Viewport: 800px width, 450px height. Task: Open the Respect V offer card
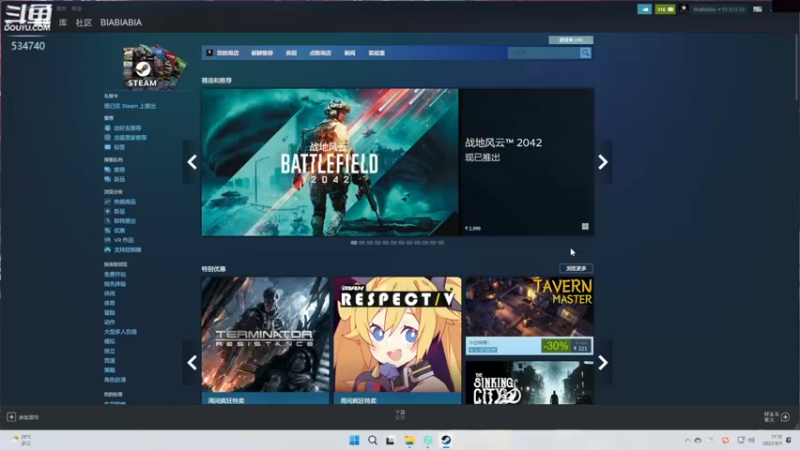coord(397,340)
